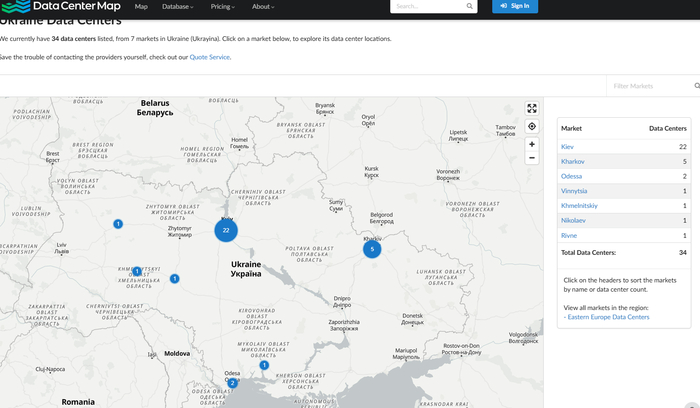Click the Kharkiv cluster marker 5
The width and height of the screenshot is (700, 408).
pyautogui.click(x=372, y=249)
